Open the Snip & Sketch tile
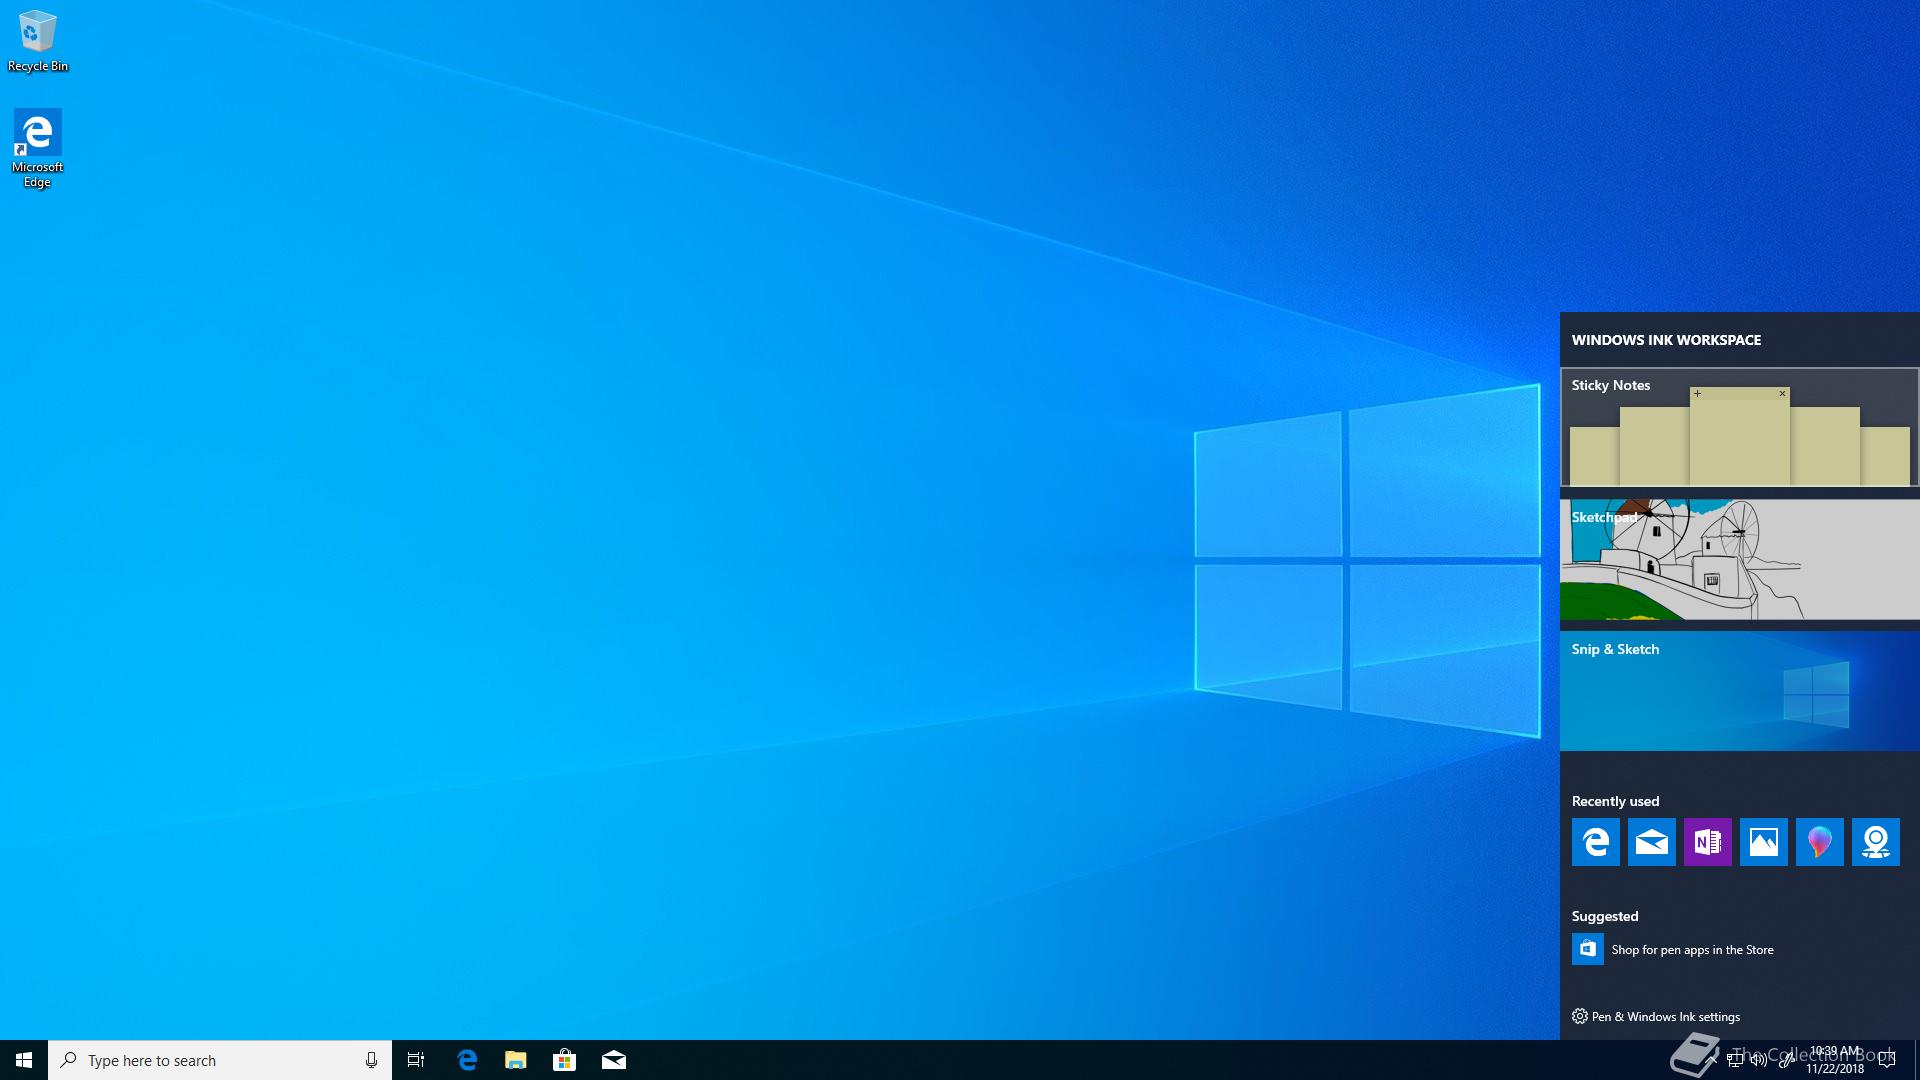 (1739, 691)
